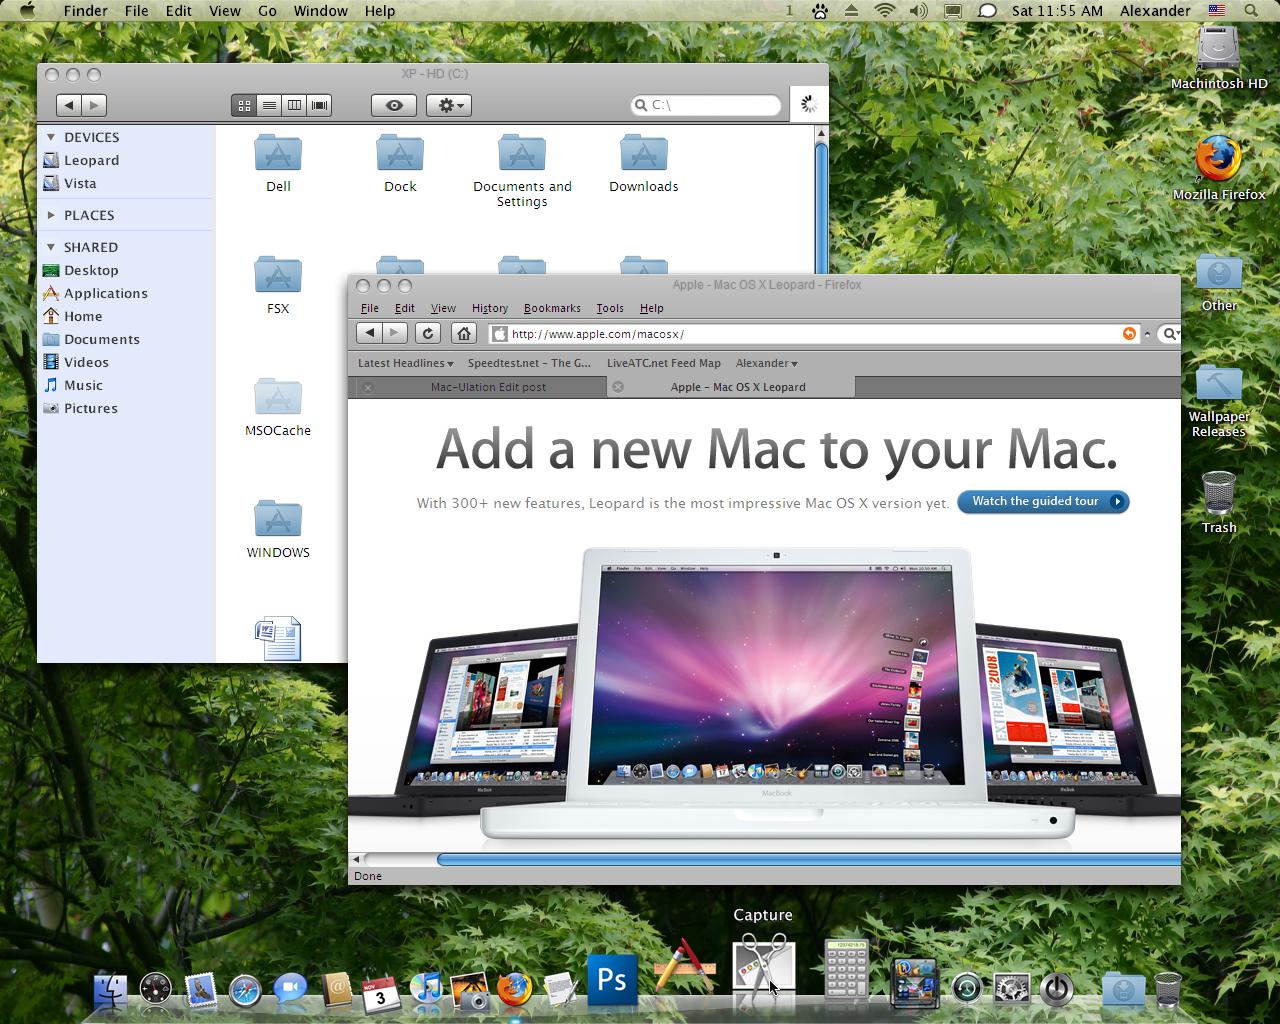This screenshot has width=1280, height=1024.
Task: Open the Dell folder
Action: tap(278, 164)
